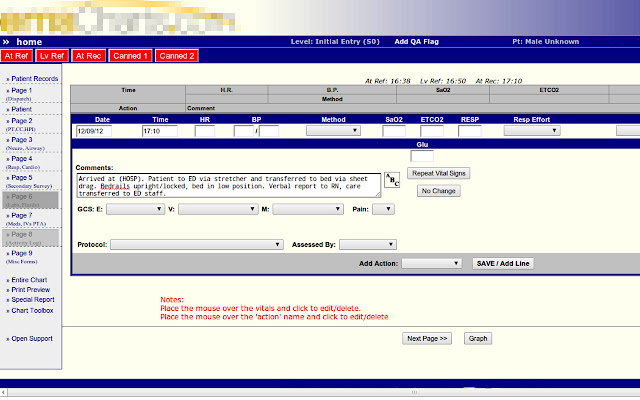Click Add QA Flag in header
Image resolution: width=640 pixels, height=400 pixels.
point(415,42)
